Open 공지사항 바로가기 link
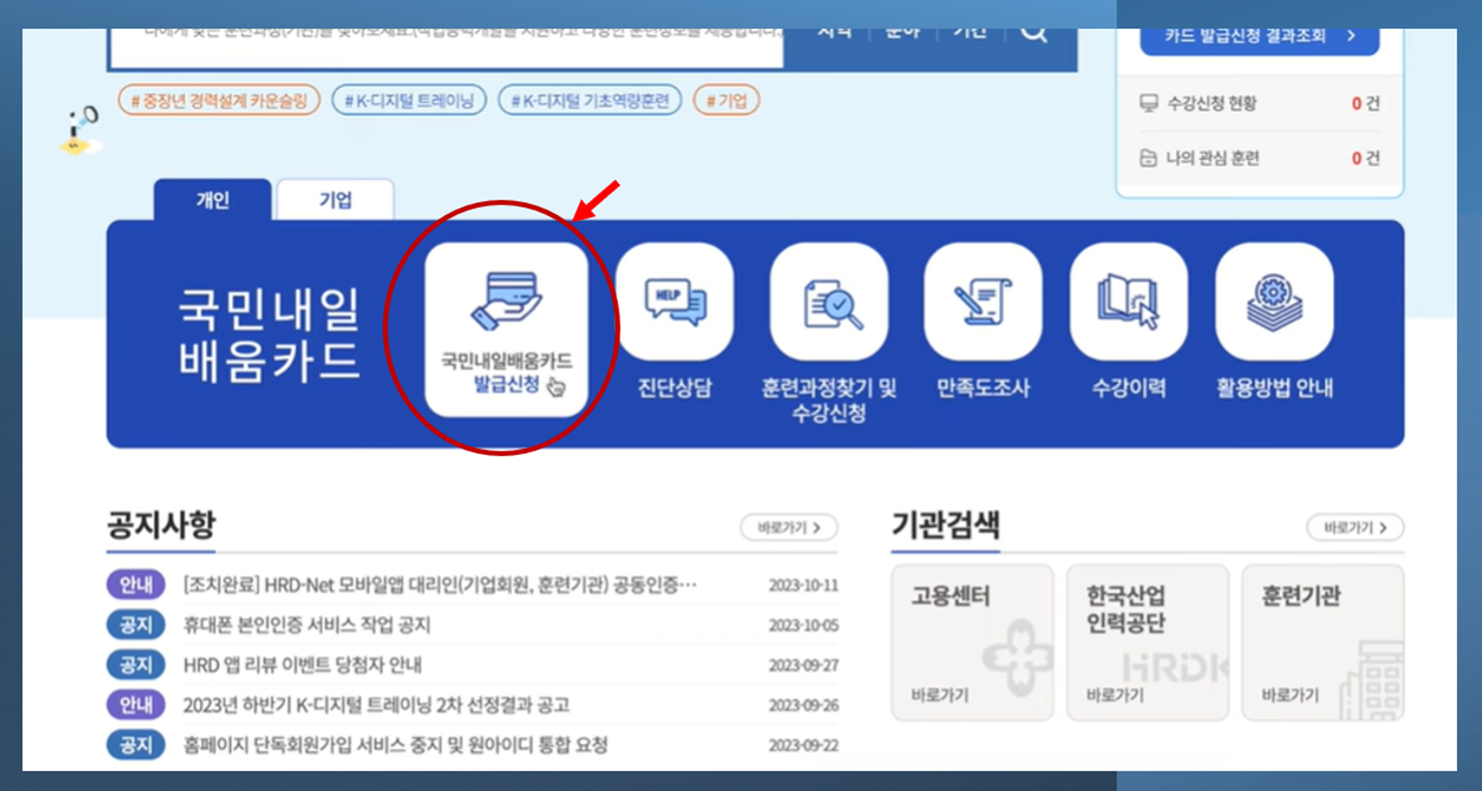The image size is (1482, 791). tap(789, 527)
